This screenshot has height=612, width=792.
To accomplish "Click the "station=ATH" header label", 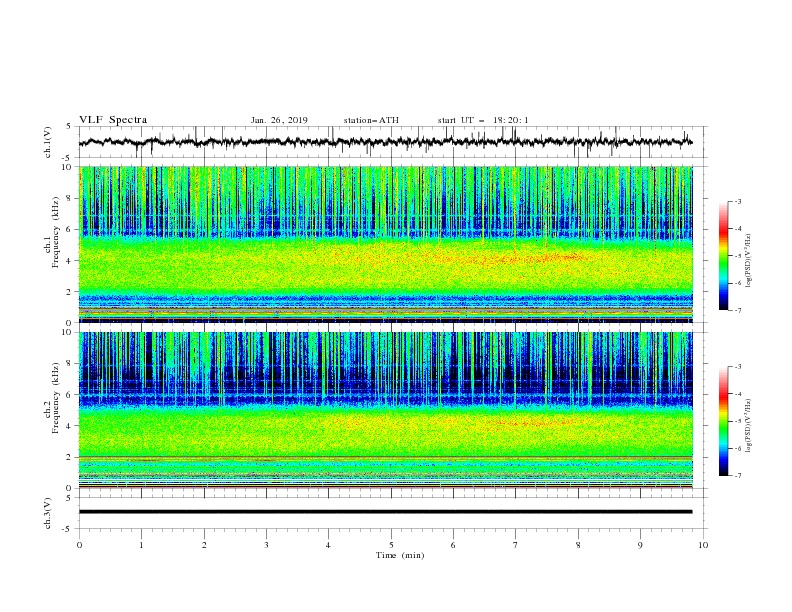I will (x=371, y=120).
